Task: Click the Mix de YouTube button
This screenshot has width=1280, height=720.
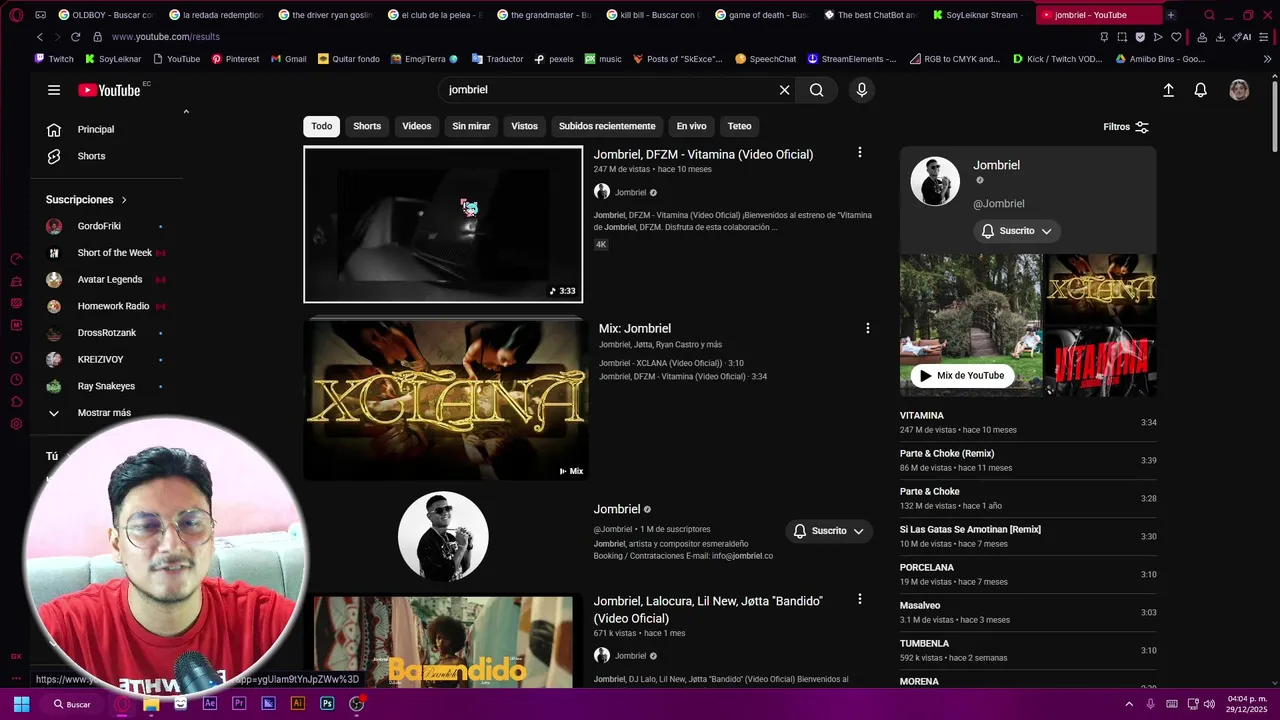Action: coord(962,376)
